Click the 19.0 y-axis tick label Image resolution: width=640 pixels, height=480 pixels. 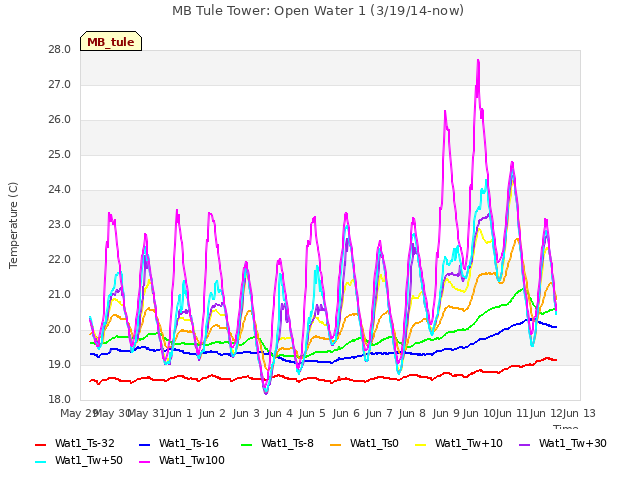point(60,365)
